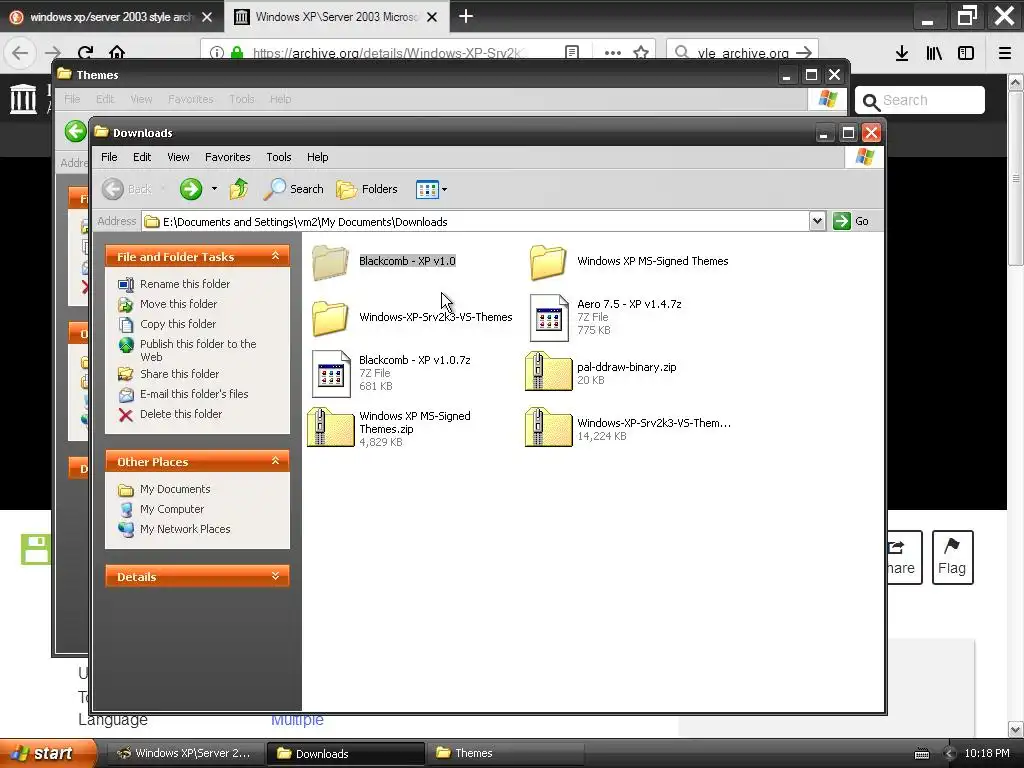Open the Search pane in Downloads
Viewport: 1024px width, 768px height.
293,189
